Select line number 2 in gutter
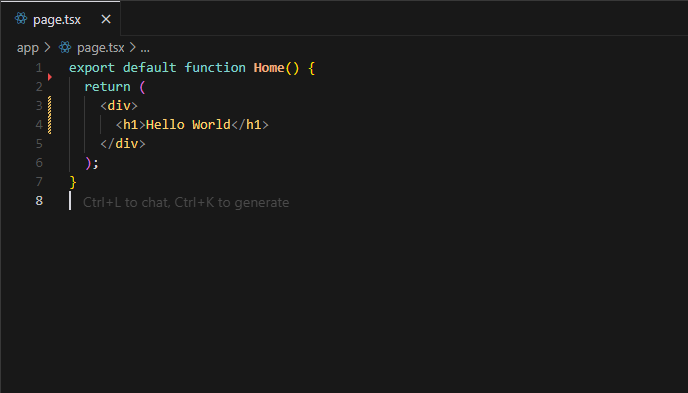 (x=39, y=87)
